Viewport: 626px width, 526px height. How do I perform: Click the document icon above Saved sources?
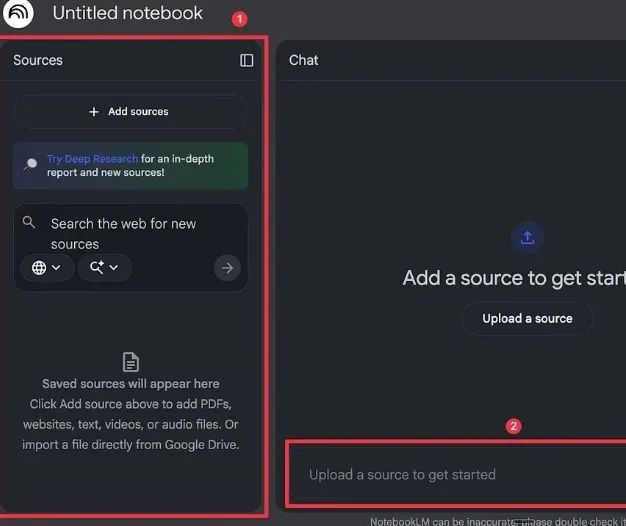131,362
